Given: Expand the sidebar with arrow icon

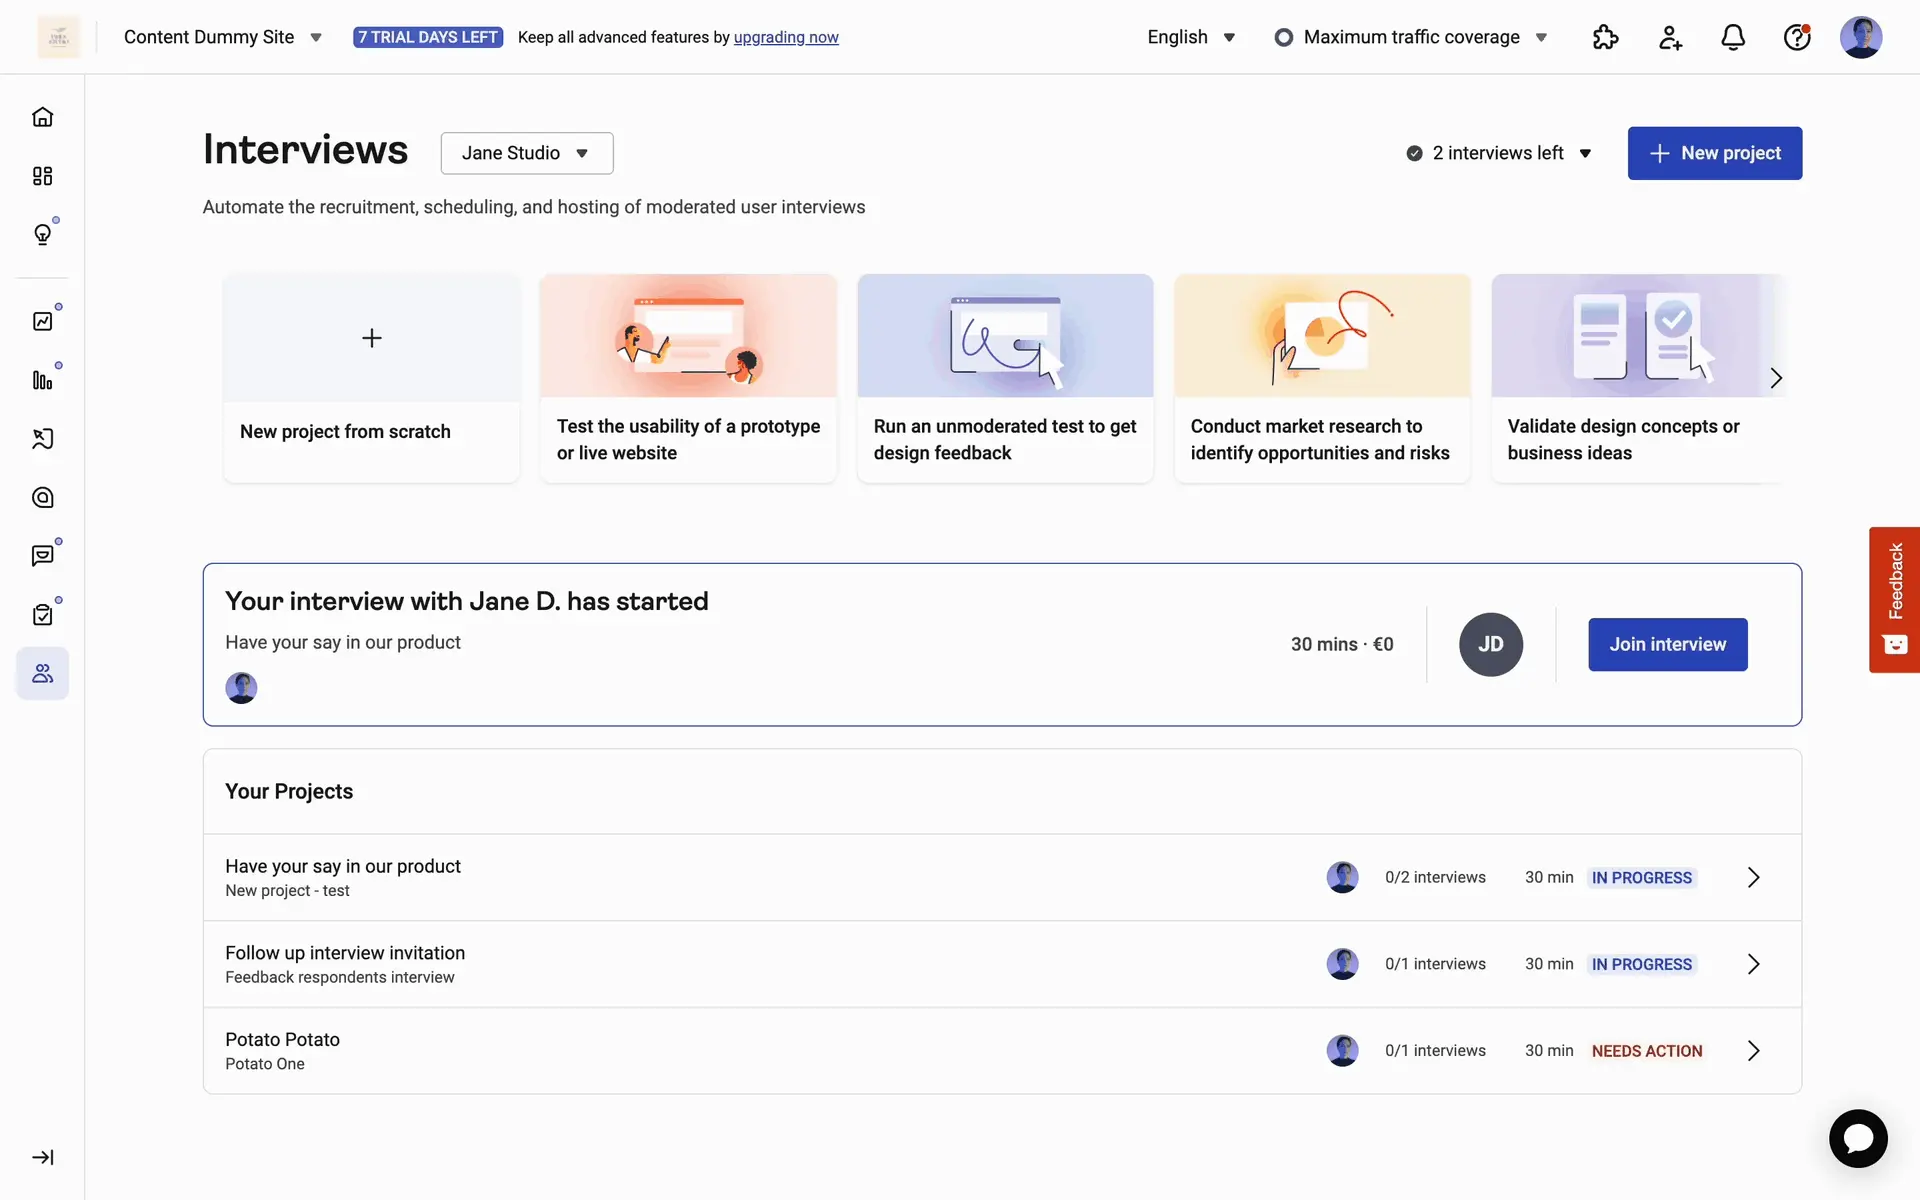Looking at the screenshot, I should point(42,1157).
